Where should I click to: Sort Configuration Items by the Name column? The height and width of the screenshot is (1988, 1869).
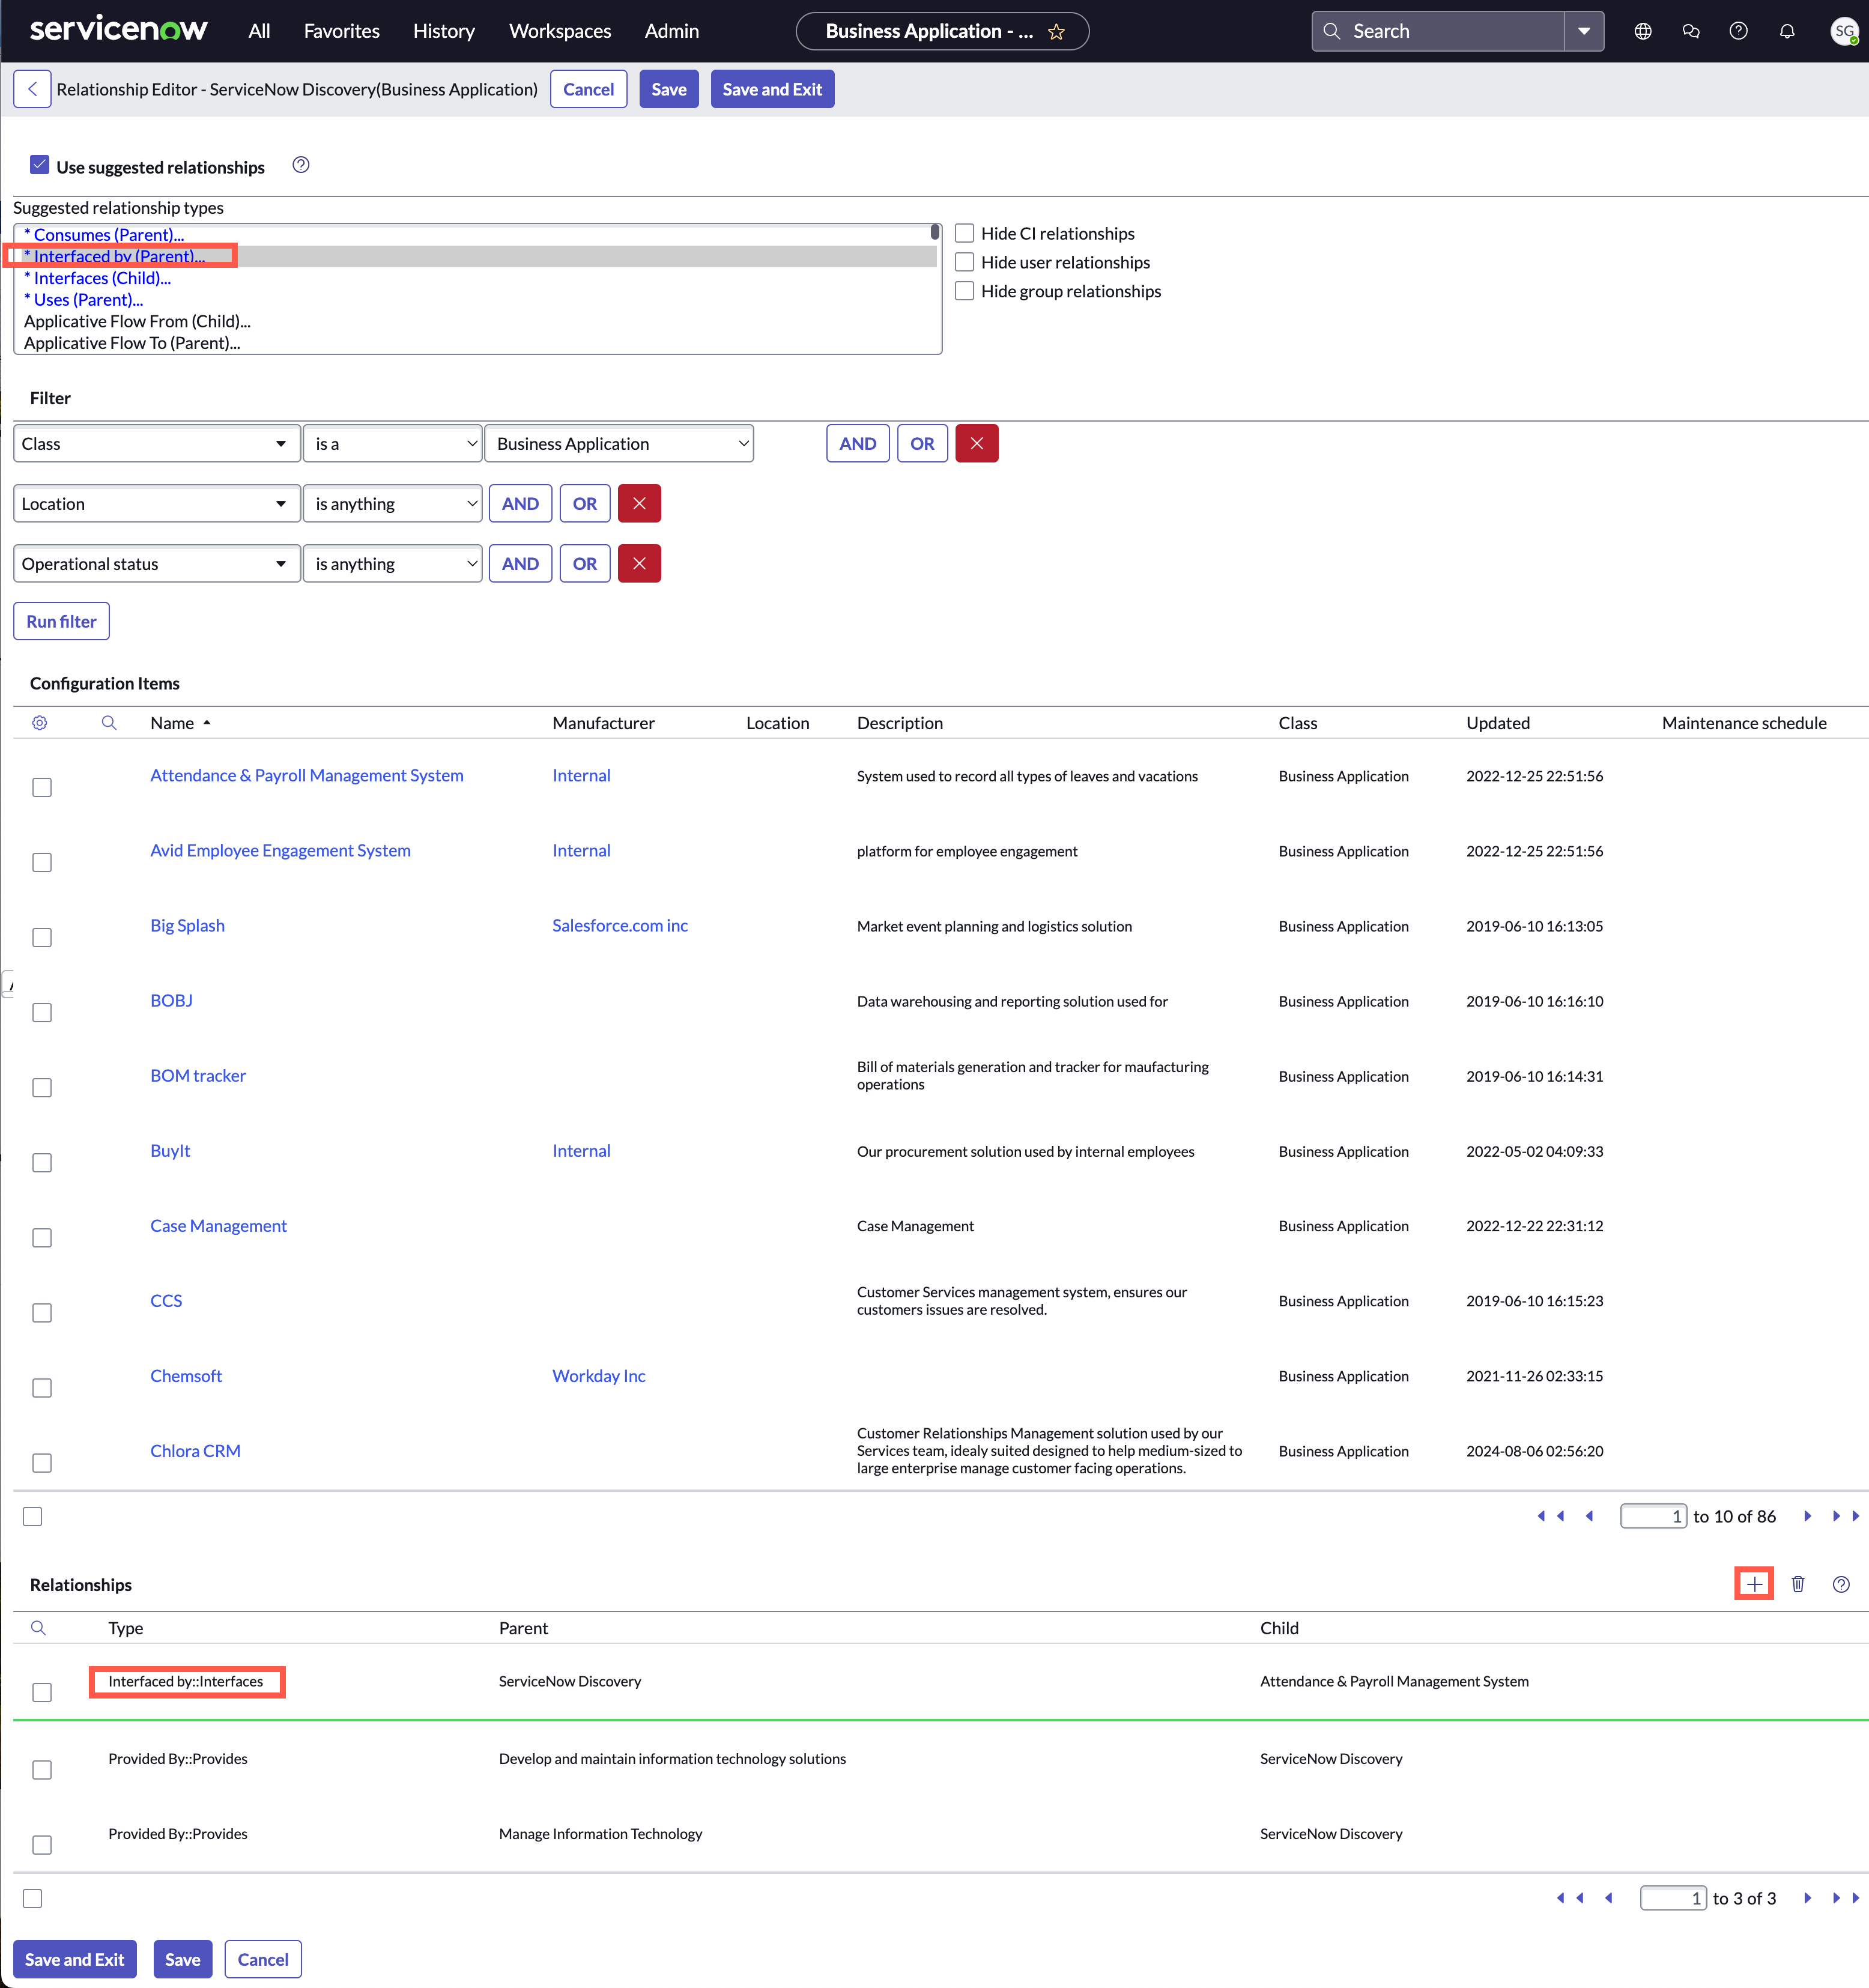[x=172, y=723]
